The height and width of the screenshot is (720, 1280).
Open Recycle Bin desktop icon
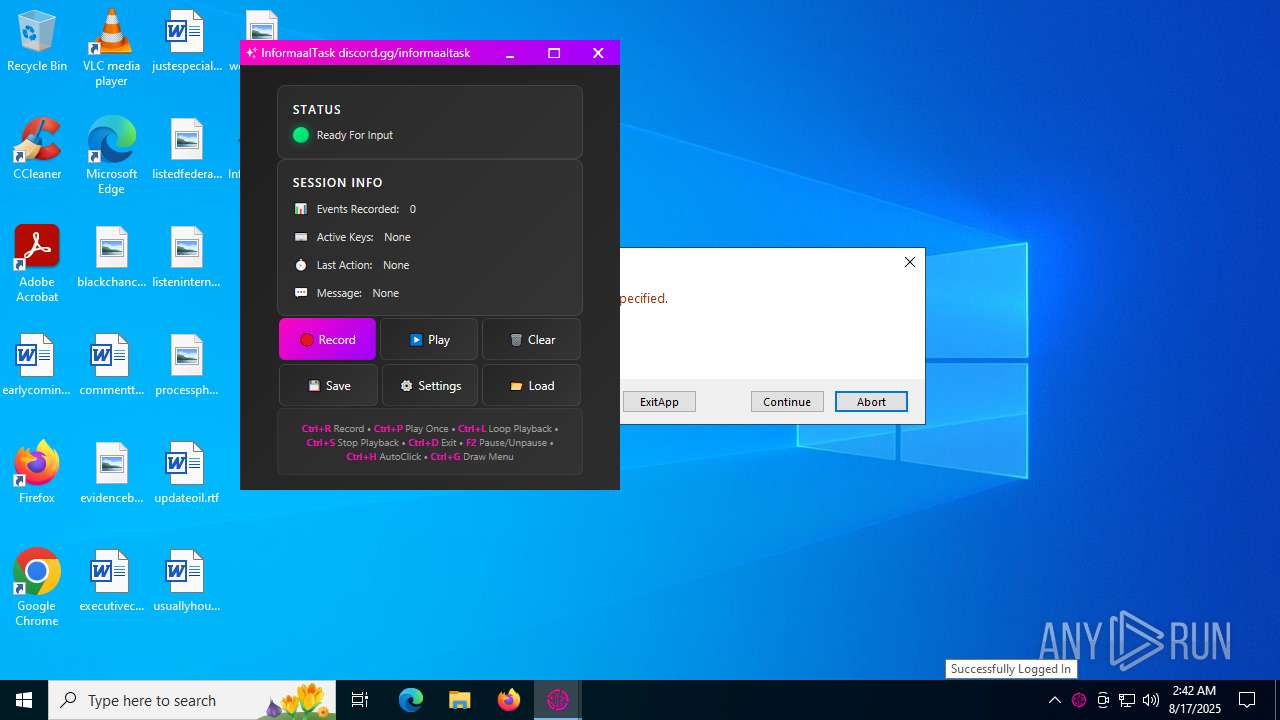[x=37, y=42]
